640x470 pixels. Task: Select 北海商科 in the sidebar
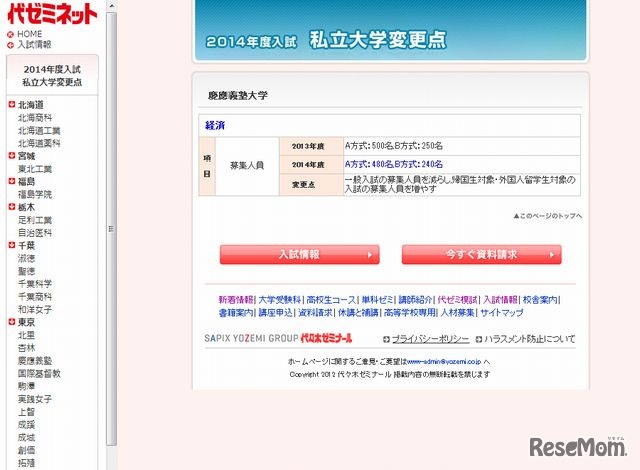coord(35,118)
